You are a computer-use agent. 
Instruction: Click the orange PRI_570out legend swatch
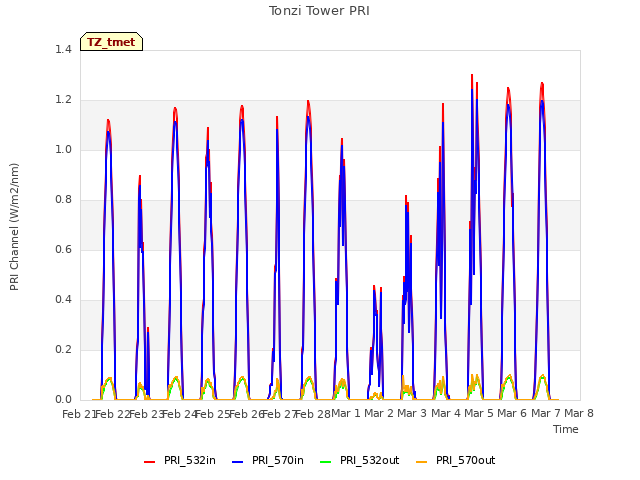coord(421,462)
